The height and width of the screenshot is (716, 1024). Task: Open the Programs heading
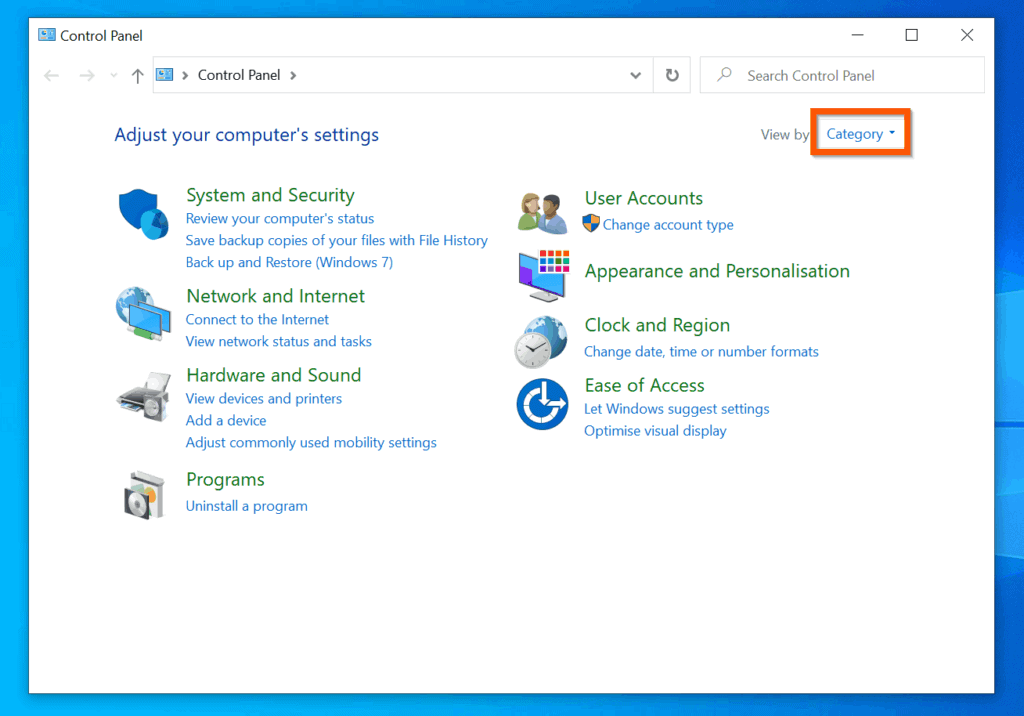point(225,480)
